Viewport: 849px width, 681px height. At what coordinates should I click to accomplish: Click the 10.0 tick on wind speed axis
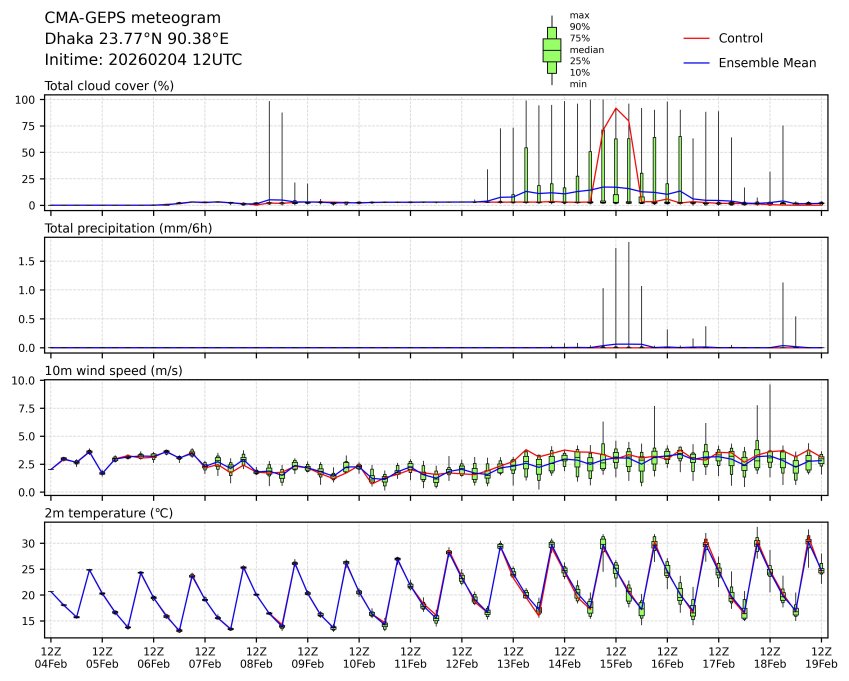[27, 381]
